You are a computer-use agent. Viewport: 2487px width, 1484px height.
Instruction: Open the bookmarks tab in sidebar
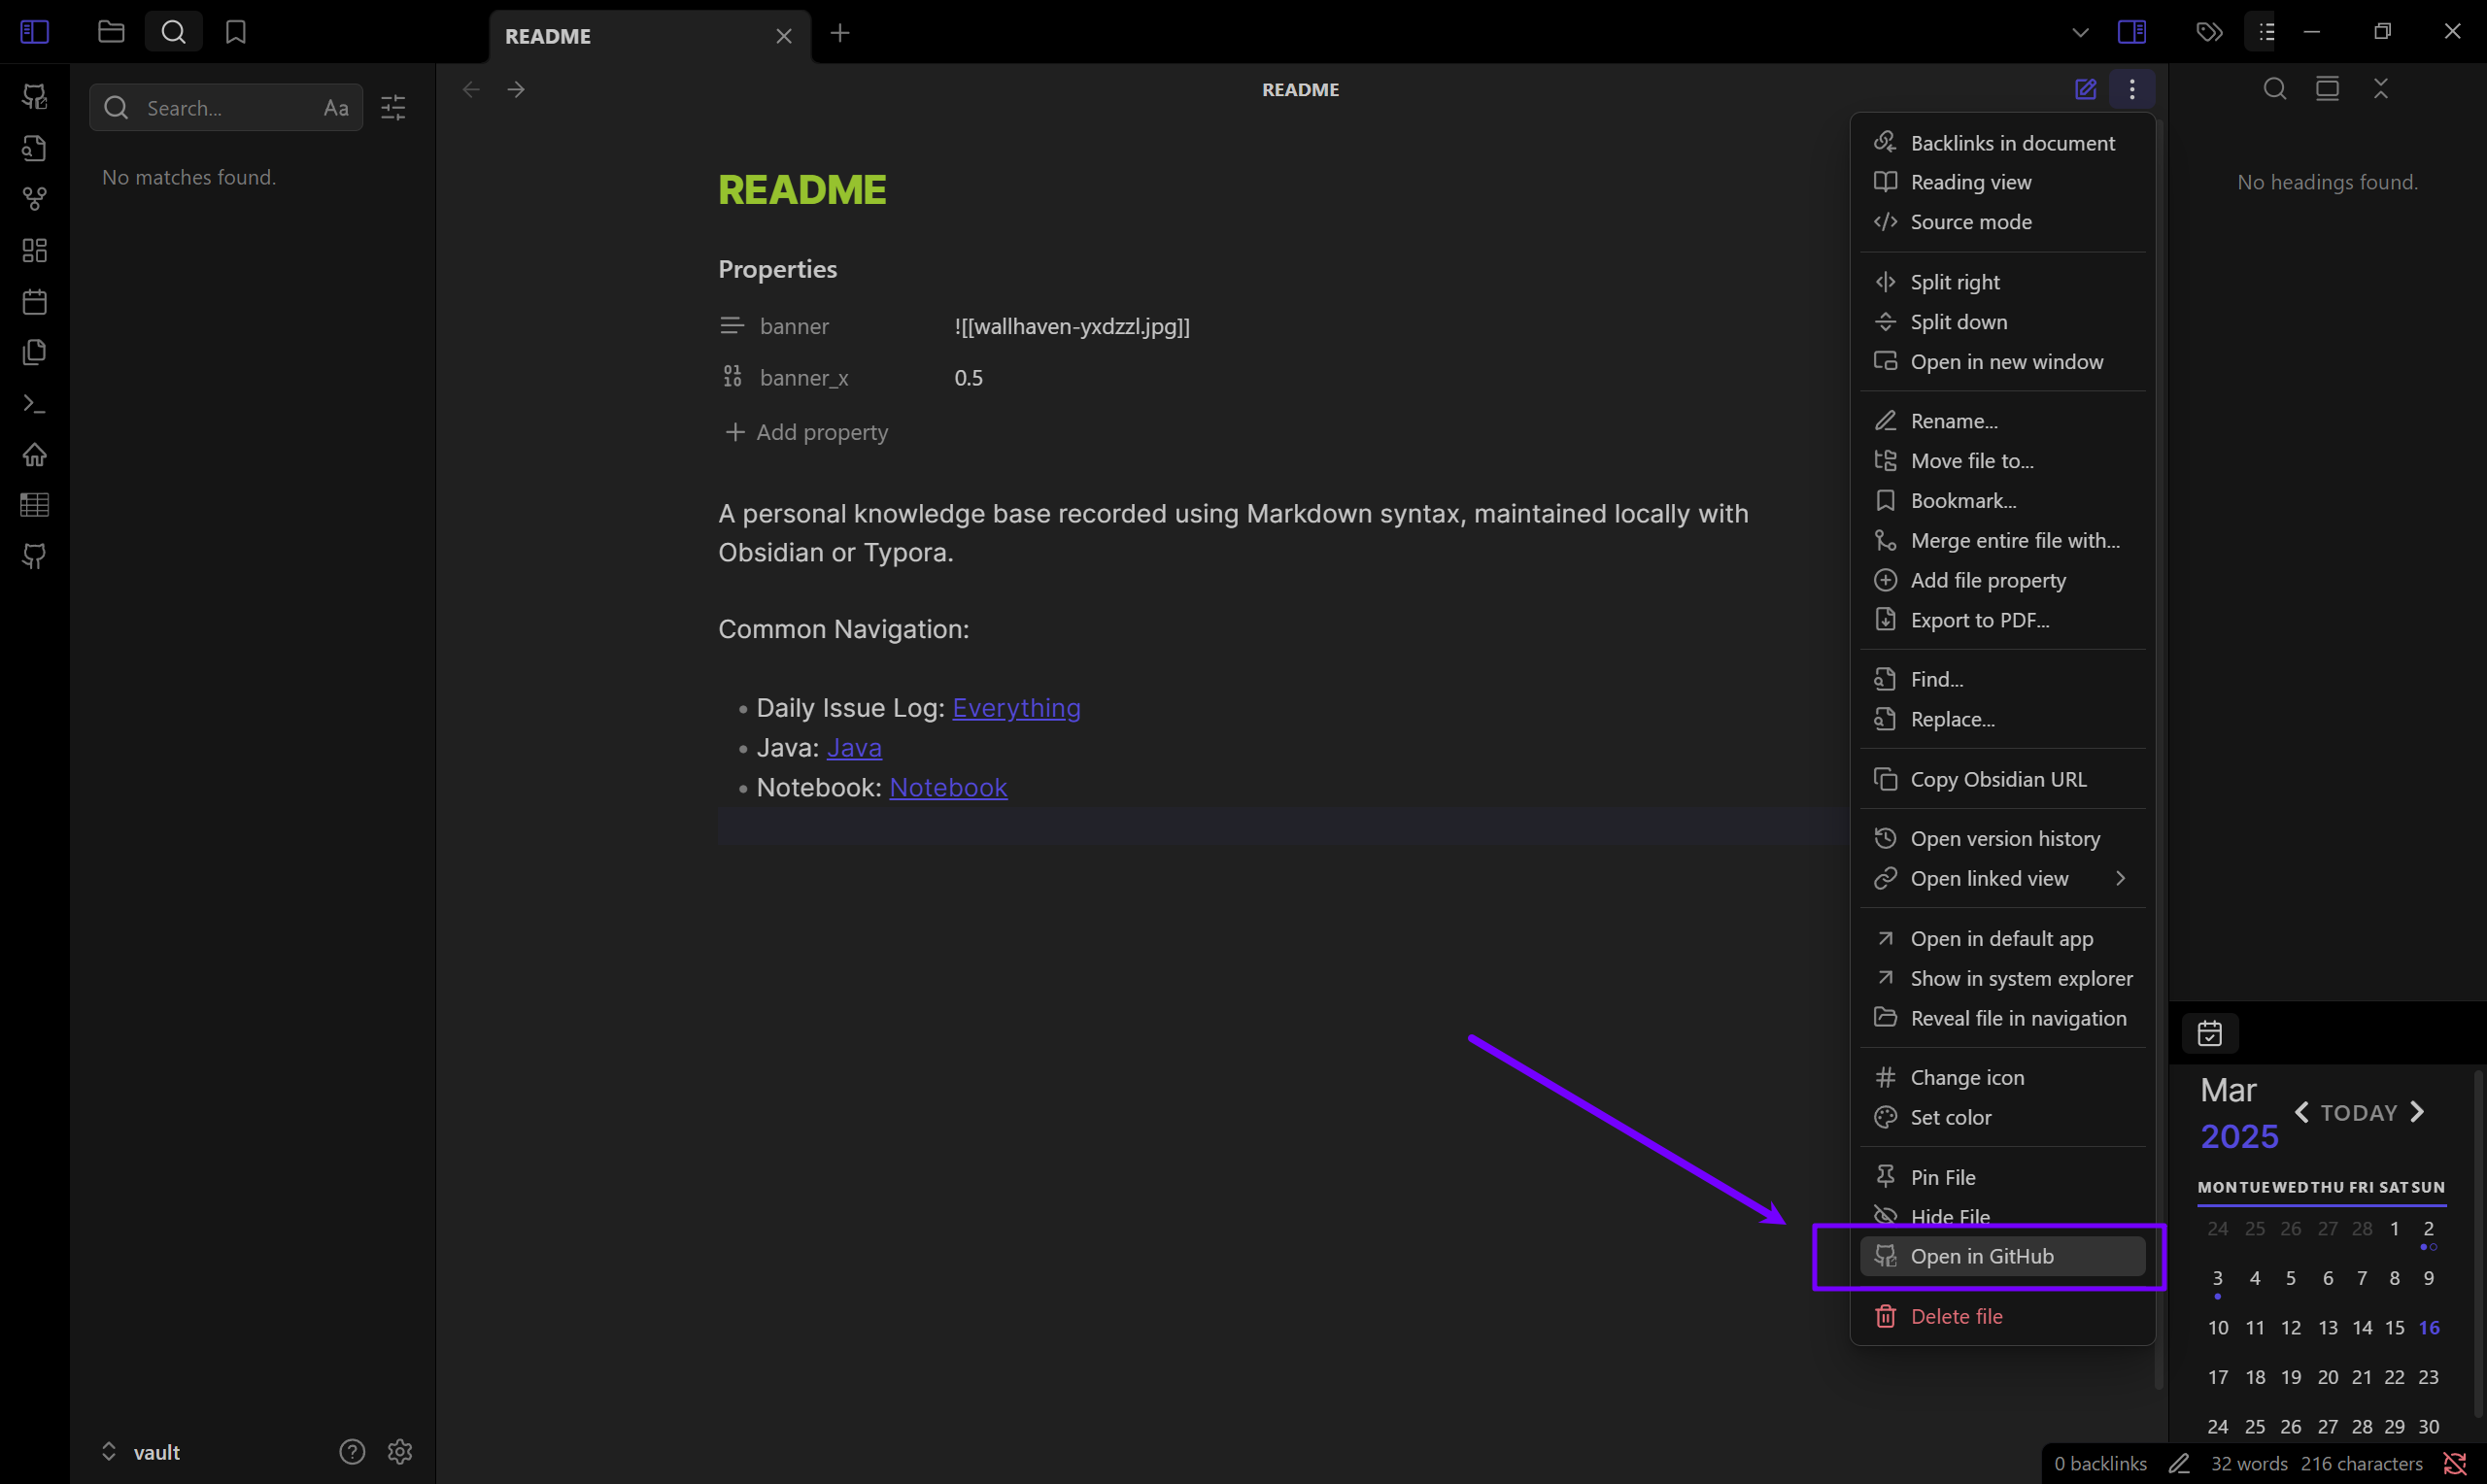tap(235, 32)
